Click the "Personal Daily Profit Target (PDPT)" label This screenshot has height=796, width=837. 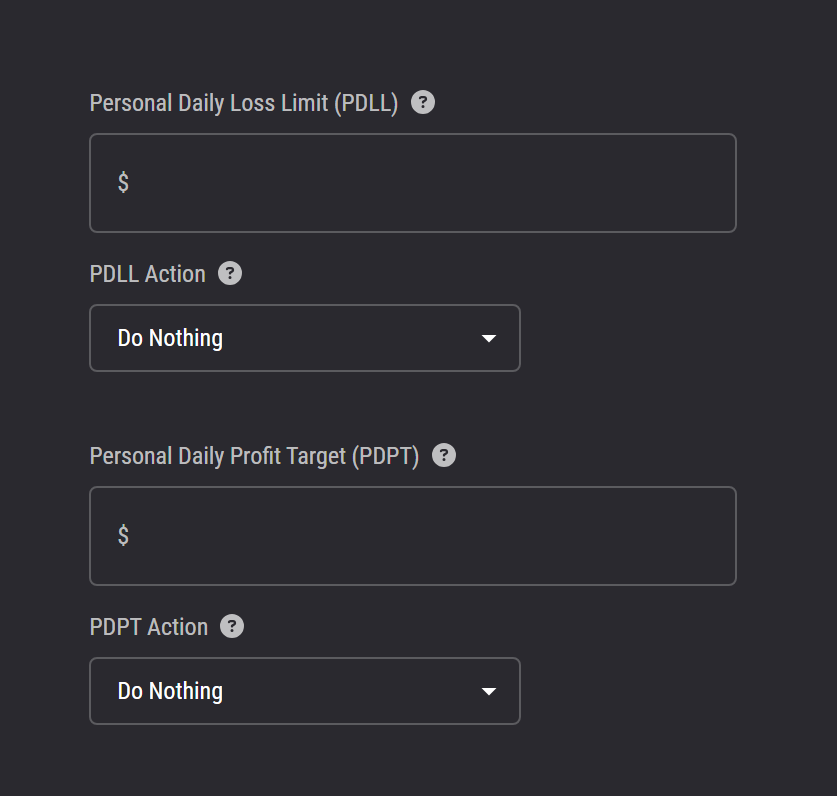(x=254, y=456)
